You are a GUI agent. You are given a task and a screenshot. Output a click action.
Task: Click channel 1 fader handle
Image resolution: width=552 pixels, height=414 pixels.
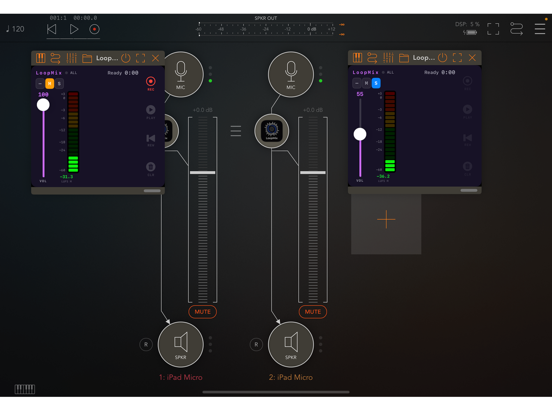coord(202,172)
